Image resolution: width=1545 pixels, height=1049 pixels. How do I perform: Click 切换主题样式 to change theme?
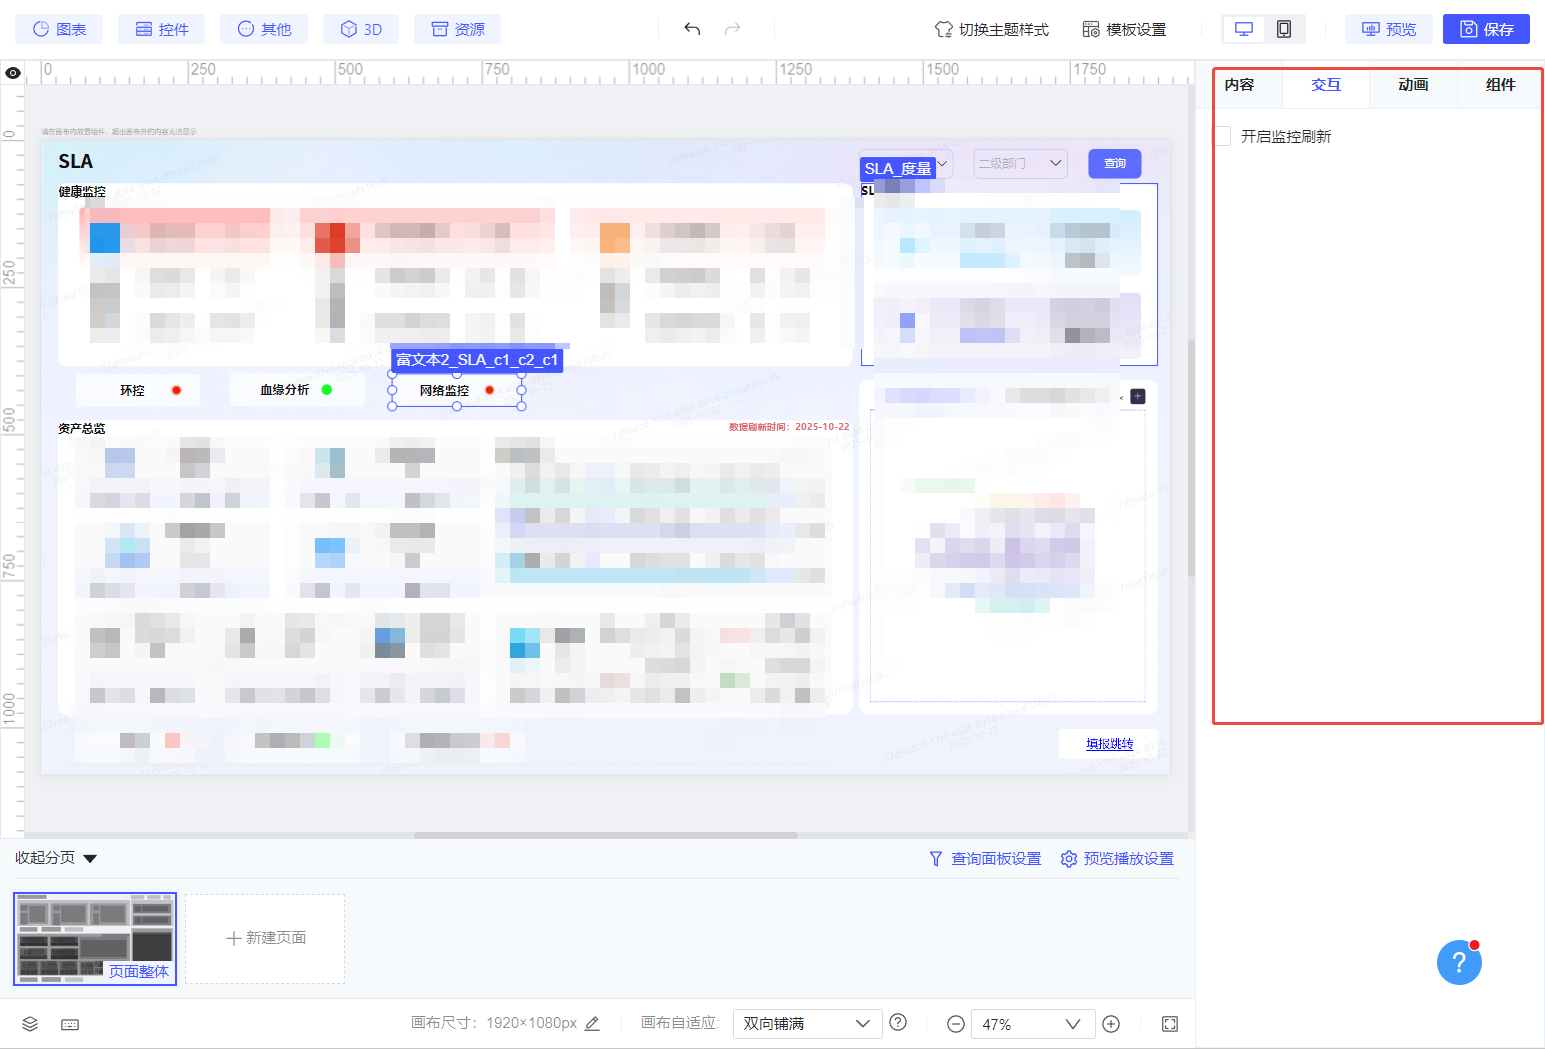point(992,29)
